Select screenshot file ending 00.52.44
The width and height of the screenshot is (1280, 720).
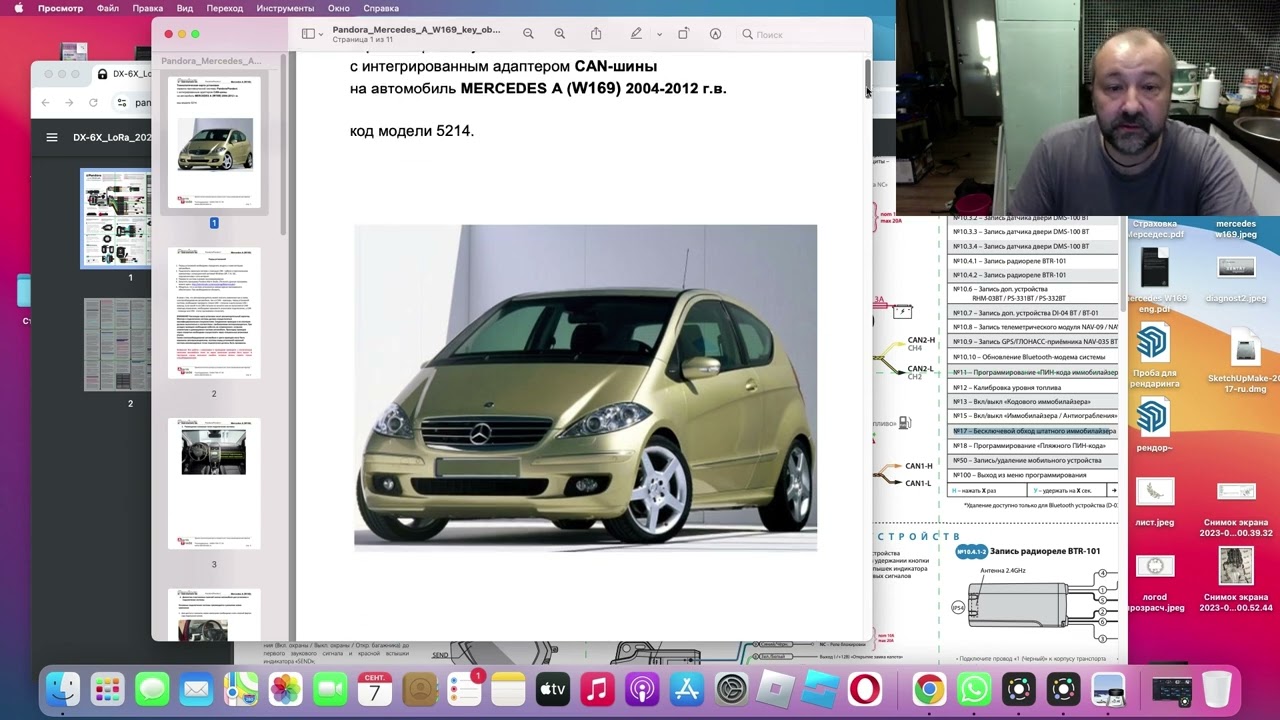(1236, 580)
